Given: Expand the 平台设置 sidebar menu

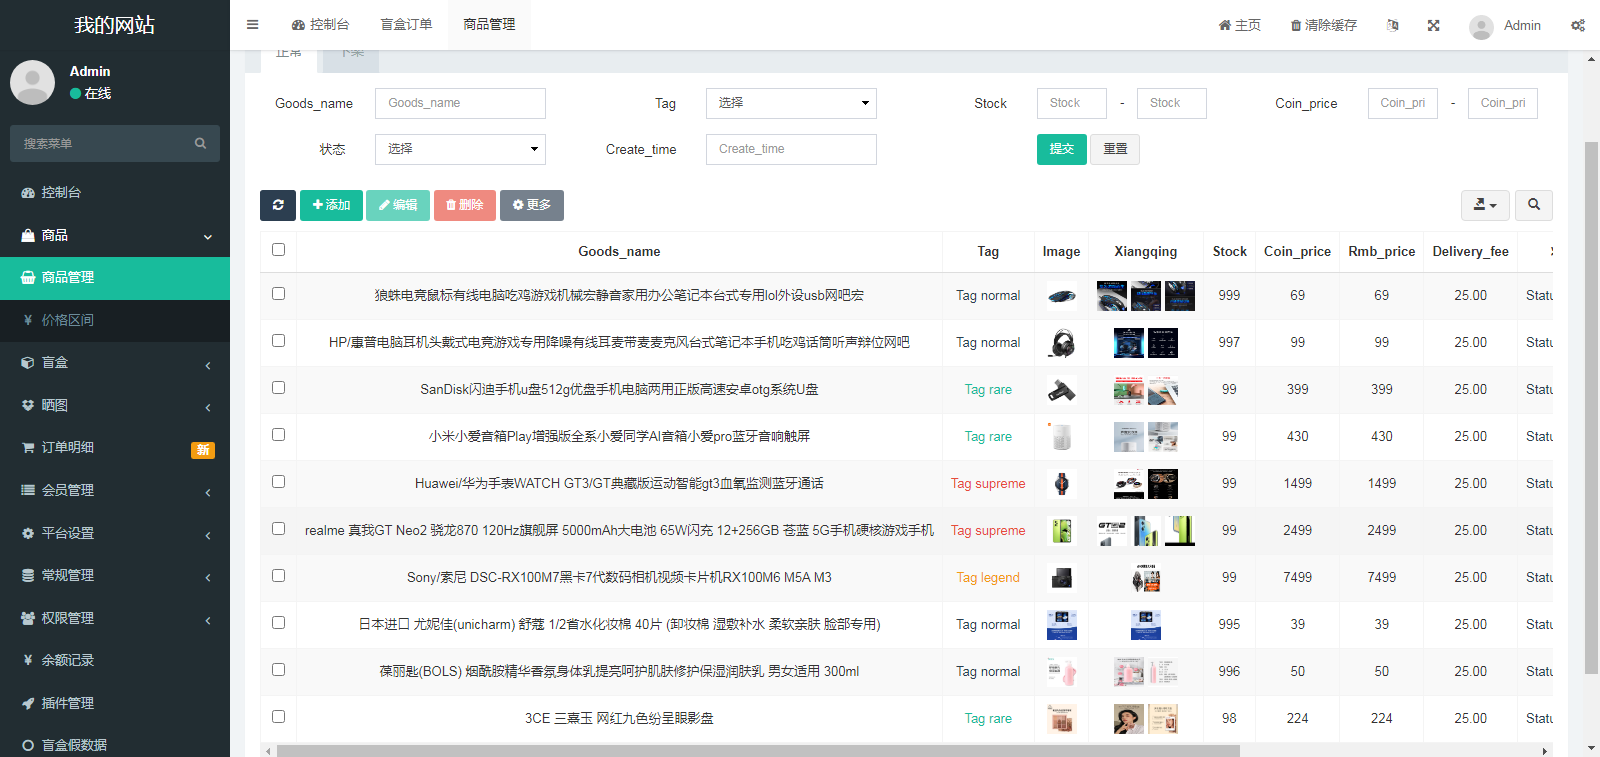Looking at the screenshot, I should point(115,533).
